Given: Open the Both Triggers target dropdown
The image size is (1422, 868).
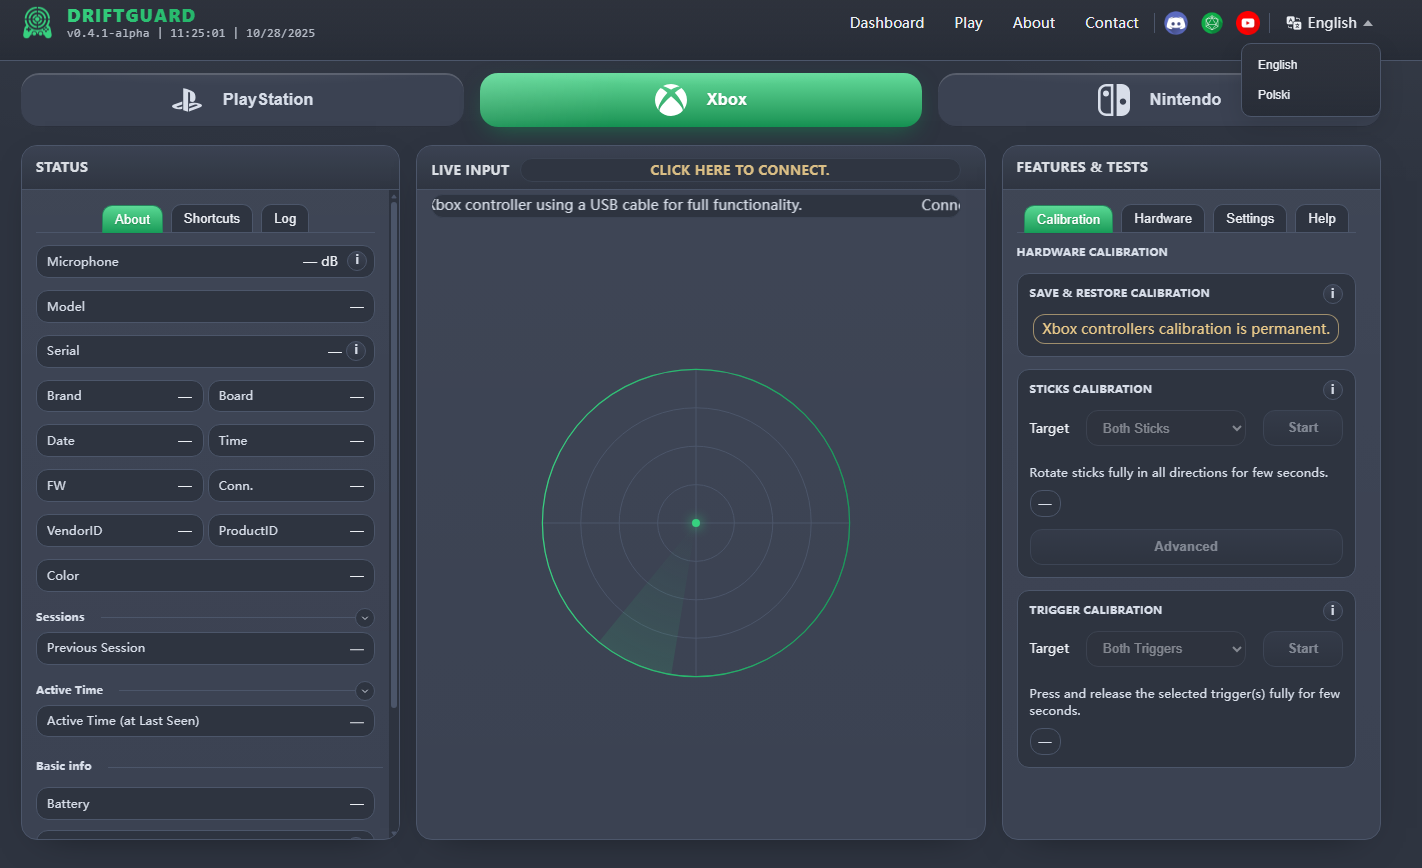Looking at the screenshot, I should click(x=1166, y=649).
